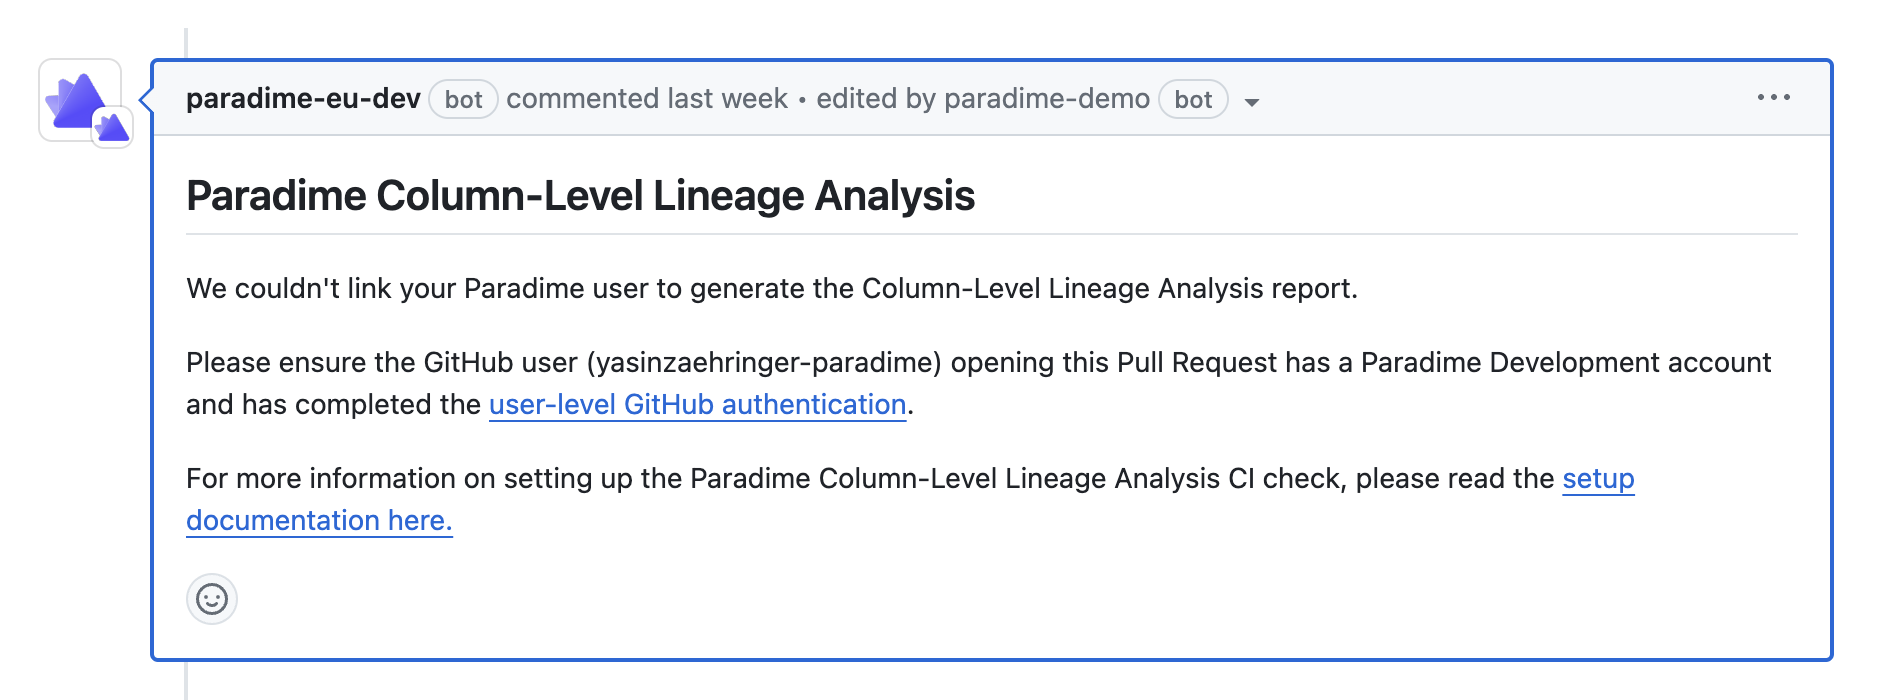Click the "We couldn't link your Paradime user" sentence
The image size is (1880, 700).
point(420,289)
